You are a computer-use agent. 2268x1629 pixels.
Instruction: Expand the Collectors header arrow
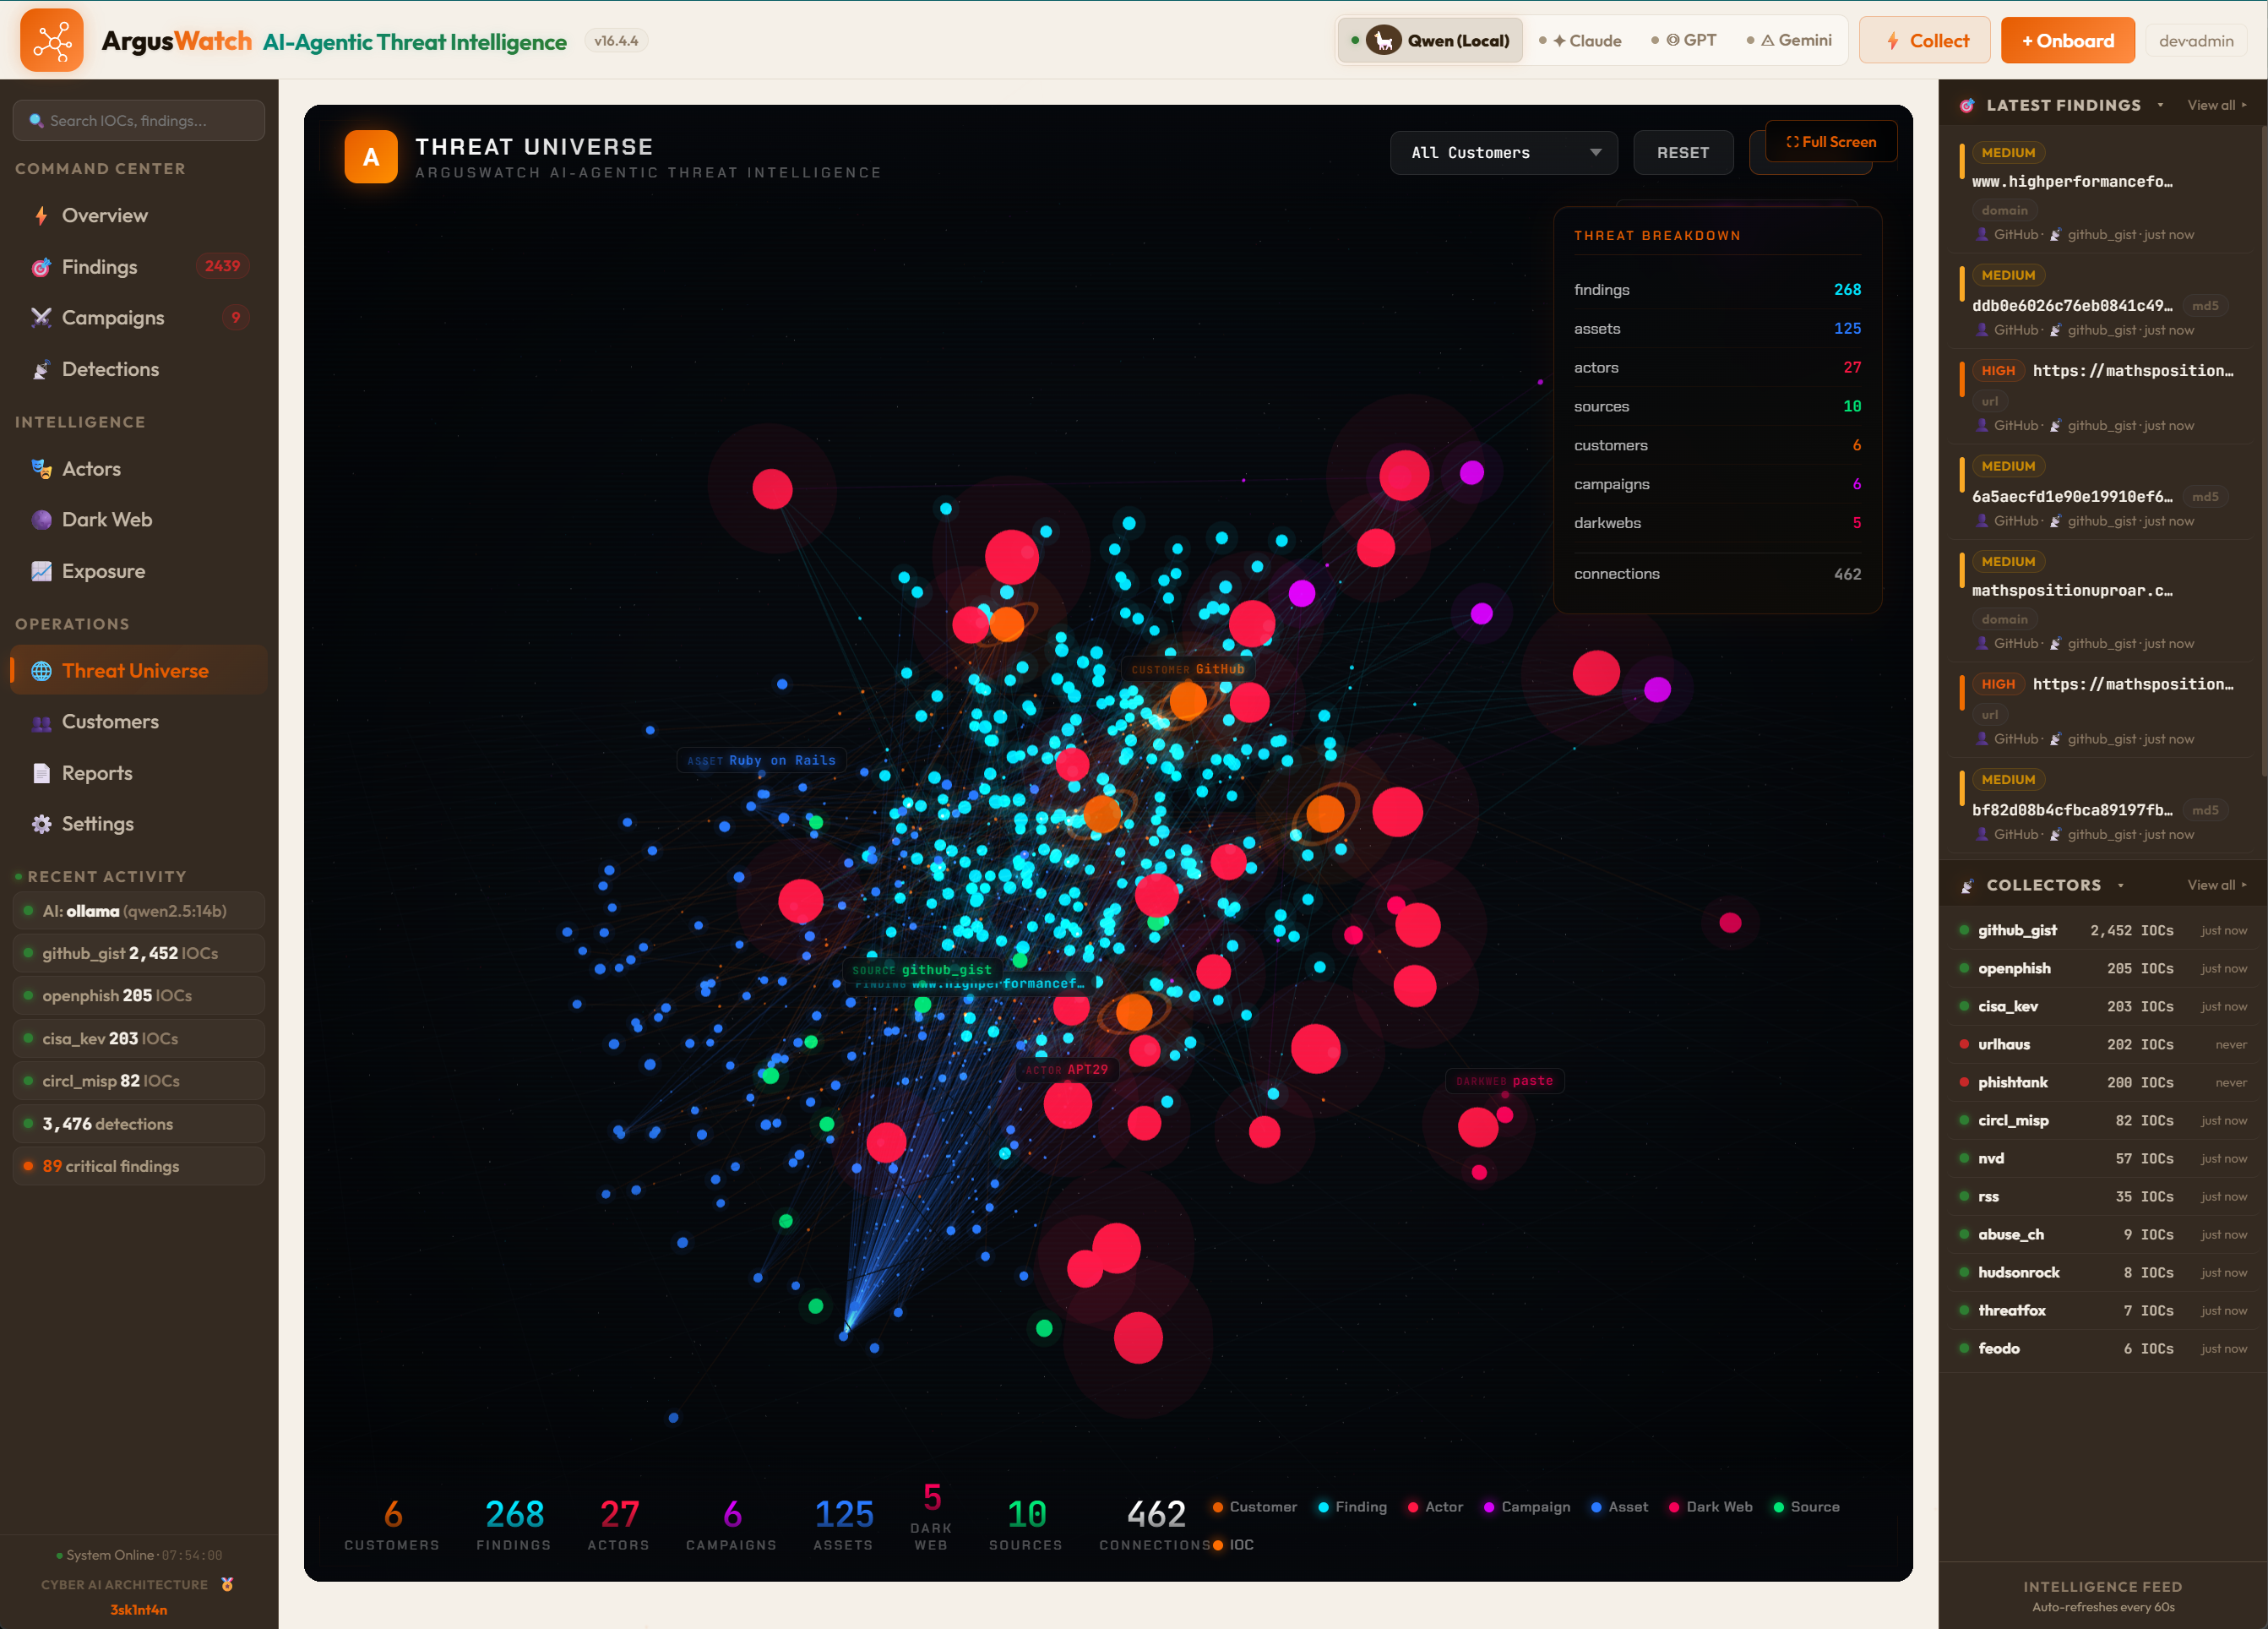point(2120,886)
